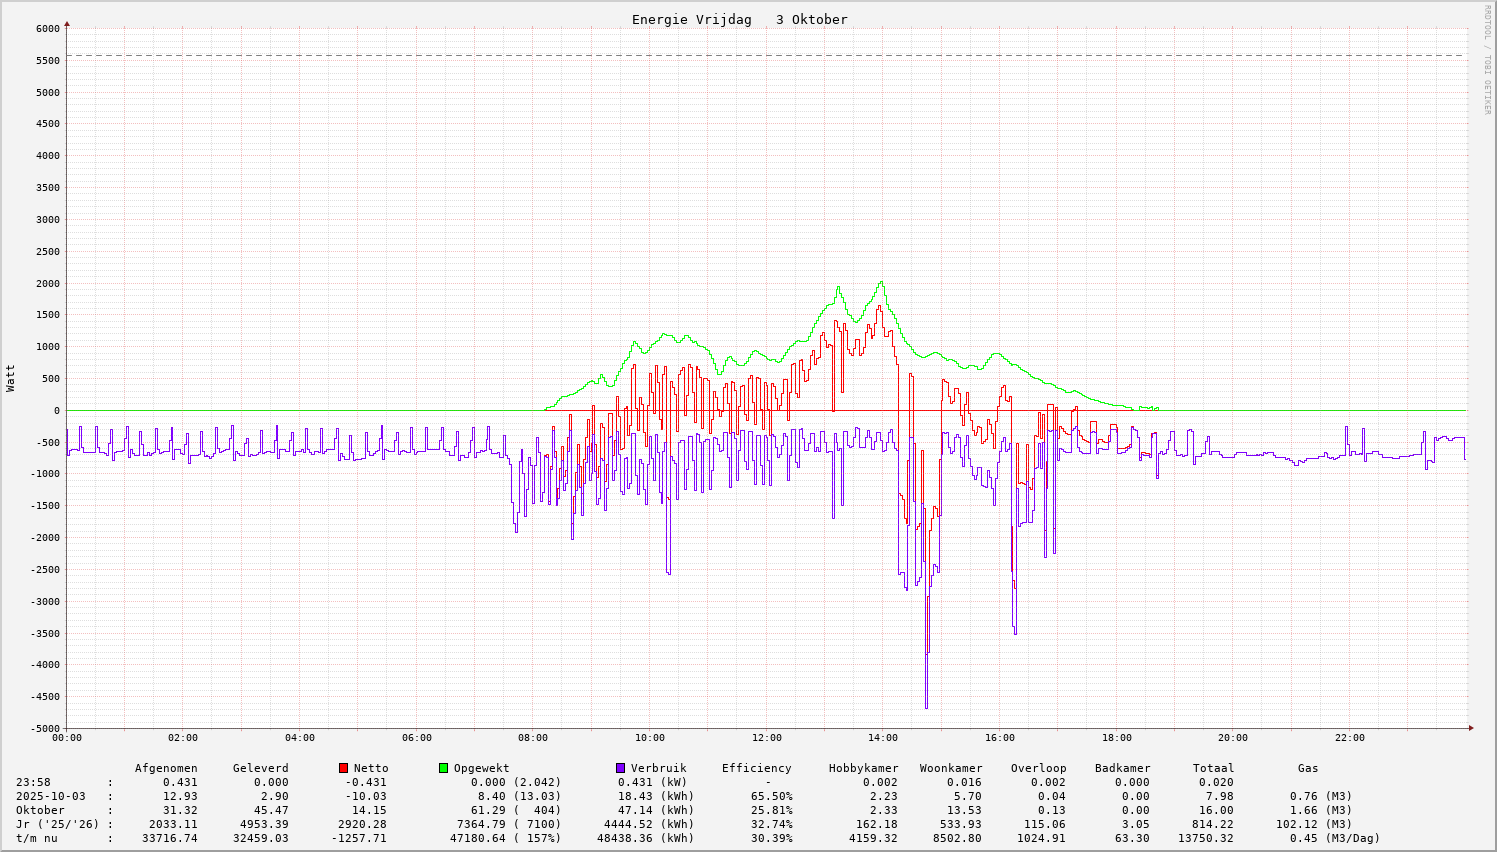Click the Woonkamer column header

[x=951, y=769]
